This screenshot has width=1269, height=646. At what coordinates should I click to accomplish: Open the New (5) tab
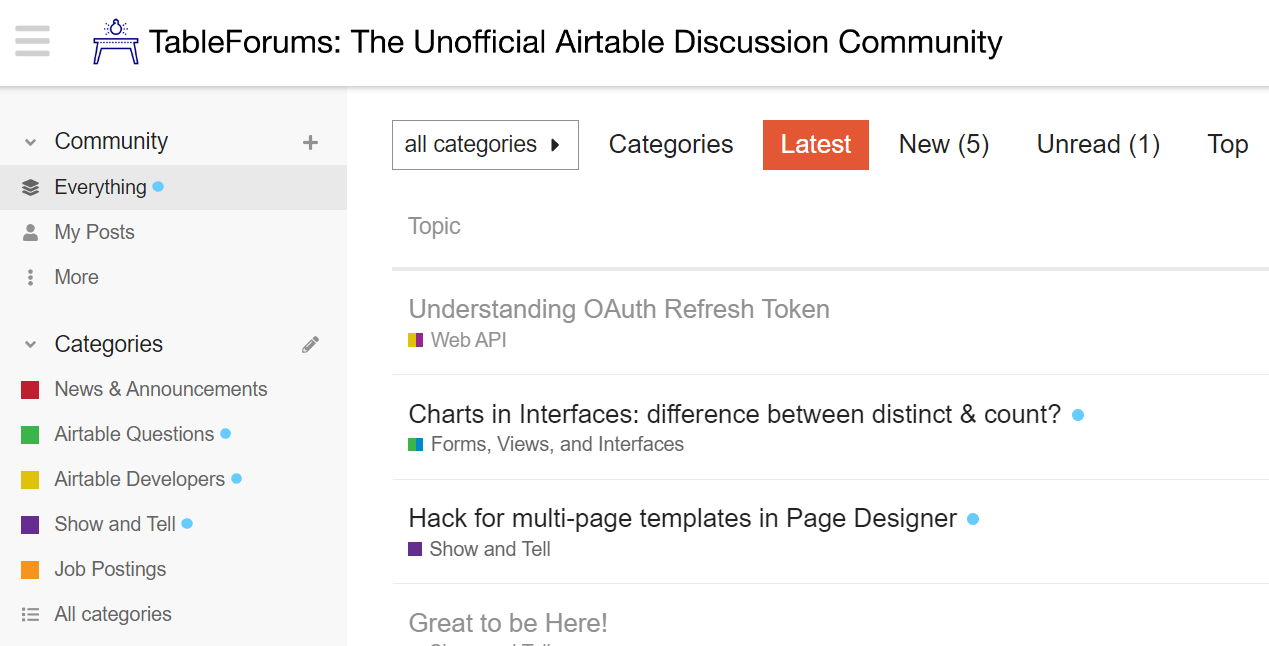click(943, 144)
